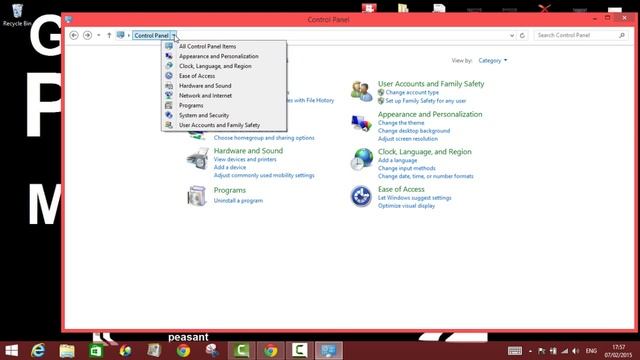Image resolution: width=640 pixels, height=360 pixels.
Task: Open Set up Family Safety for any user
Action: (426, 101)
